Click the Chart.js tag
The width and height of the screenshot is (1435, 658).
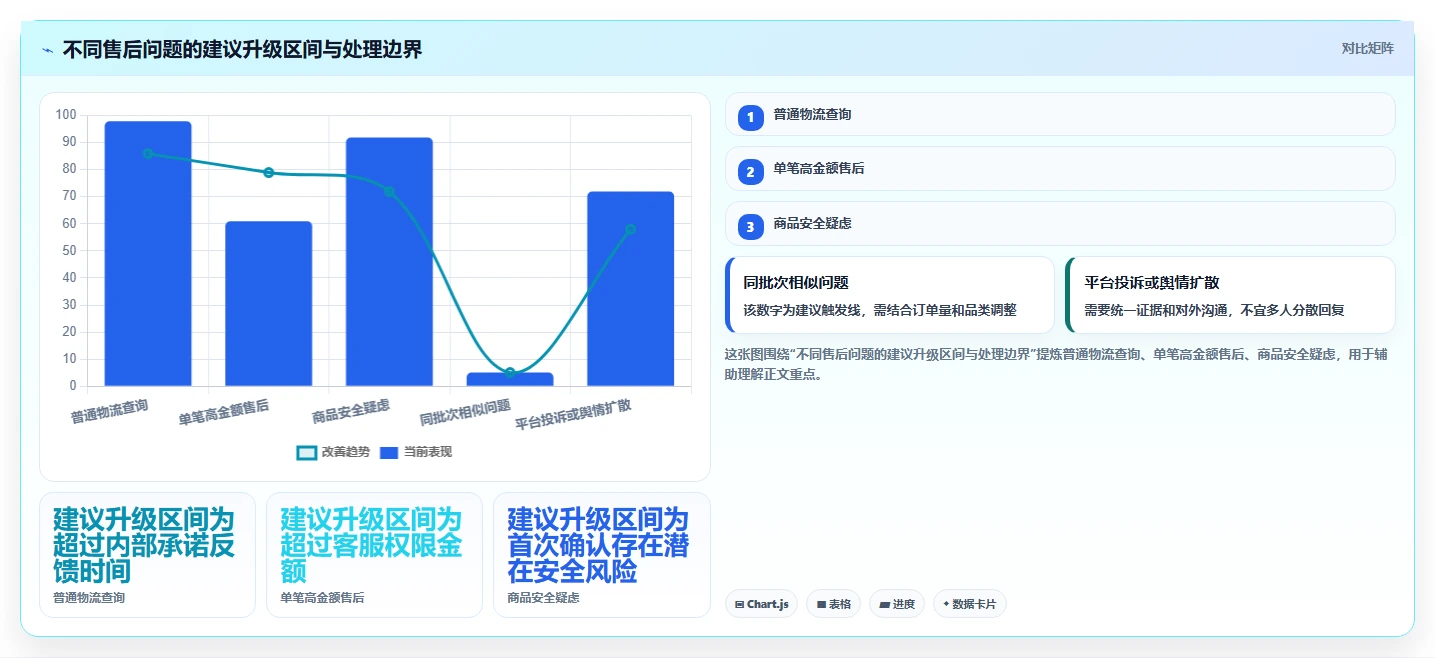761,604
